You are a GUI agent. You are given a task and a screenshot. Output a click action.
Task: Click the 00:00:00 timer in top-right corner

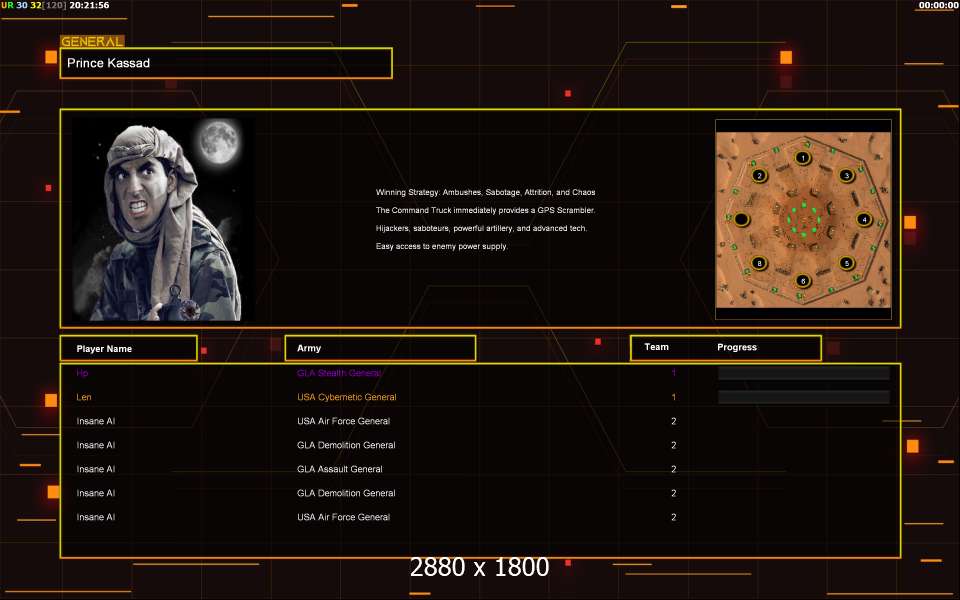click(938, 6)
